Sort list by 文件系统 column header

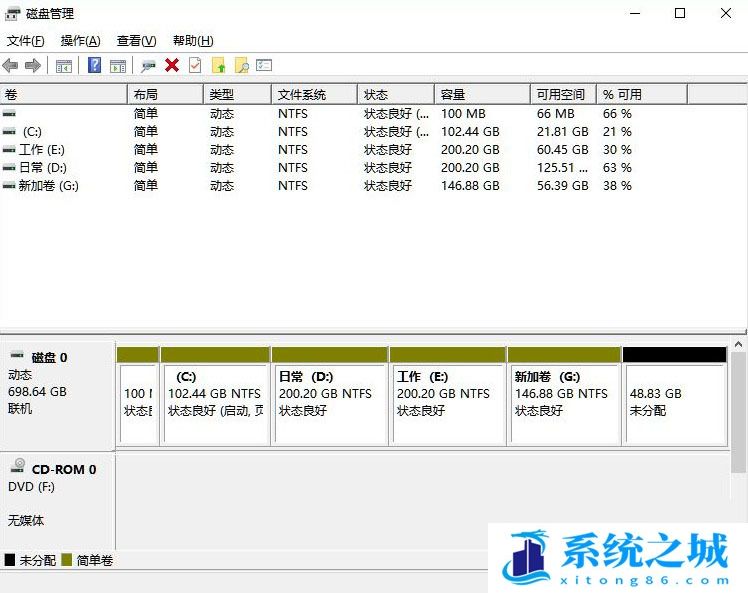pos(313,94)
